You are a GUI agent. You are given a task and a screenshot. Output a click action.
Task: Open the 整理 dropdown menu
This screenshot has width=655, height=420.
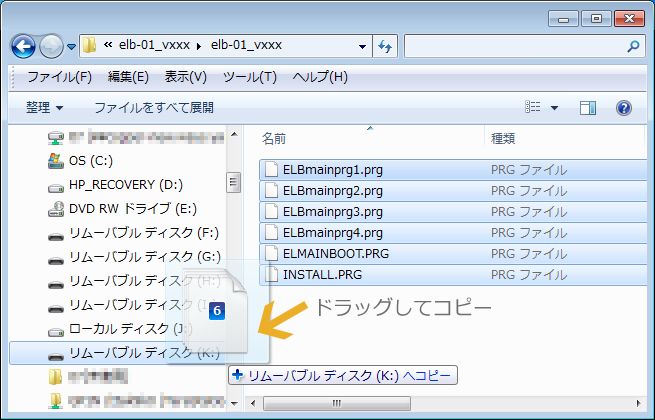point(45,107)
